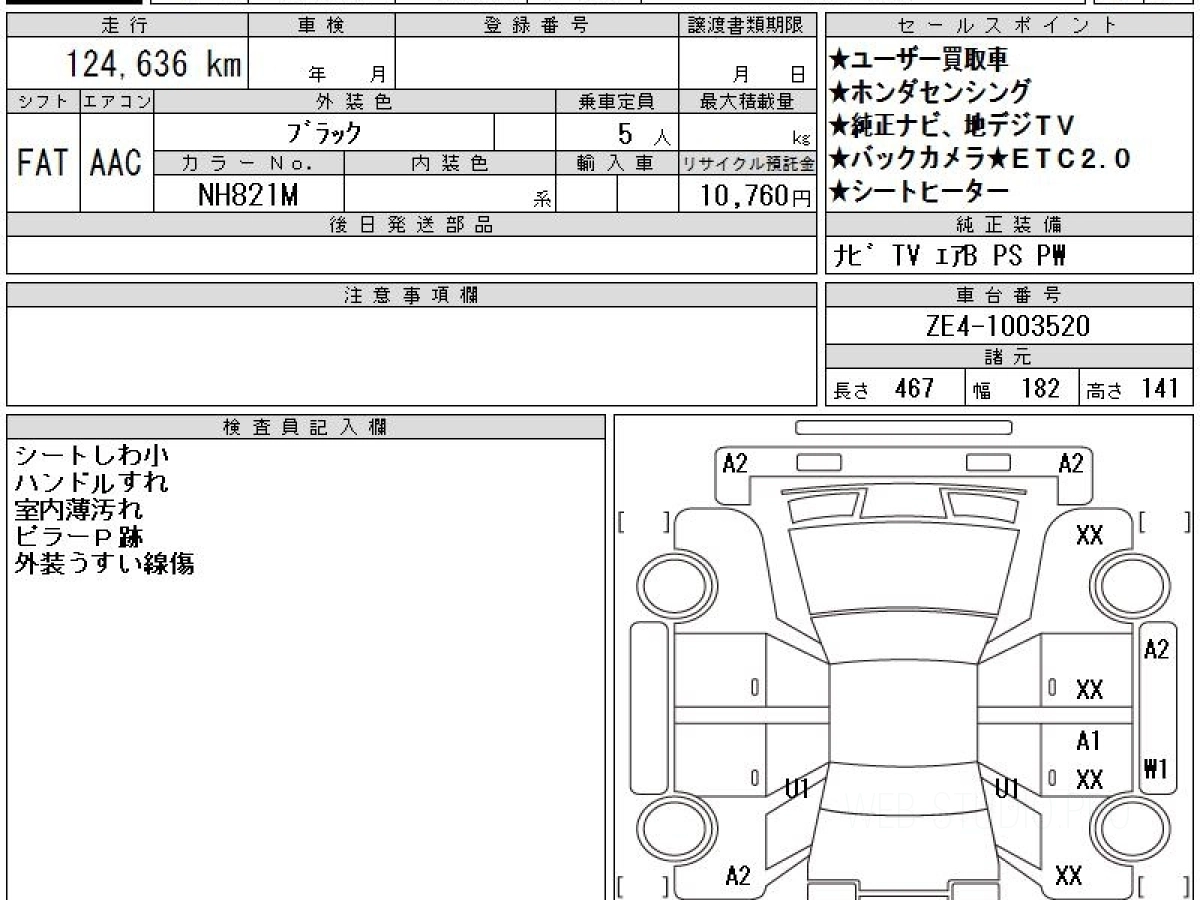Select the mileage value 124,636 km
The height and width of the screenshot is (900, 1200).
point(153,64)
